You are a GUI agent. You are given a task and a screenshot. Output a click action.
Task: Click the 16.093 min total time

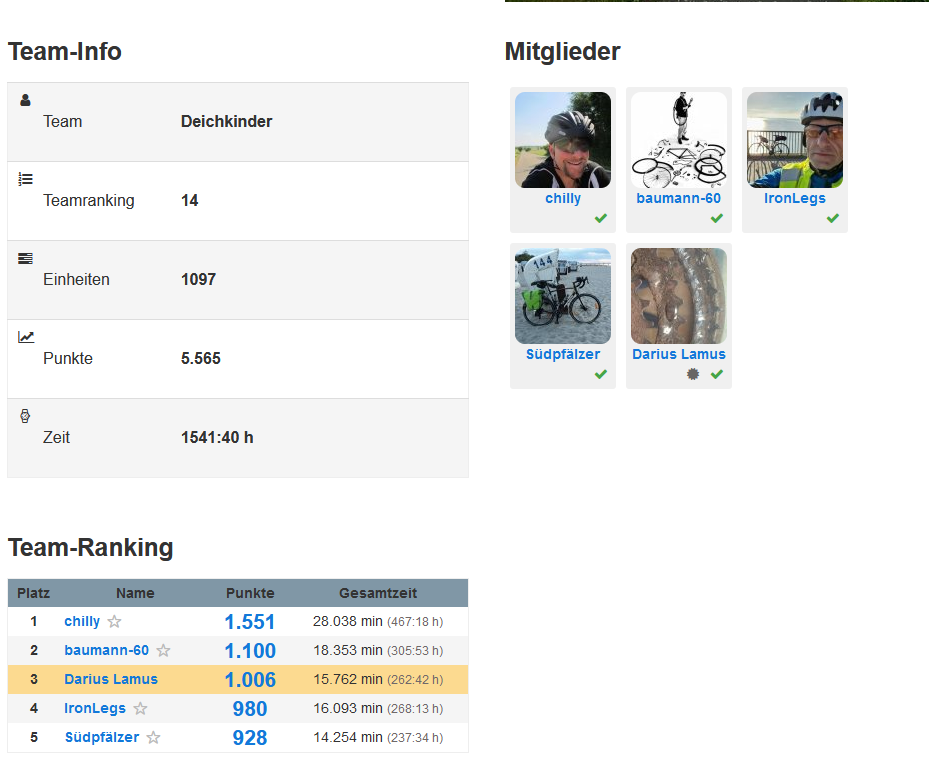pos(378,708)
